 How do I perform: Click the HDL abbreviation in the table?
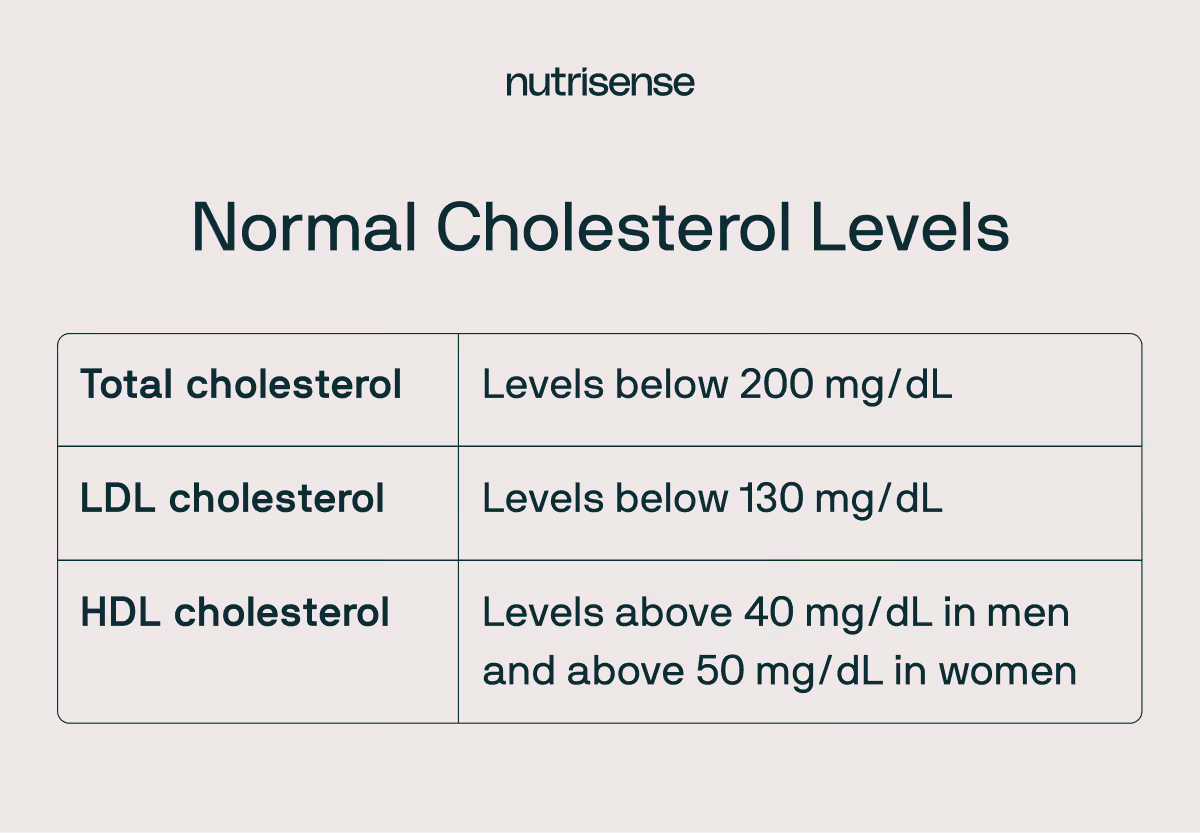(x=120, y=613)
